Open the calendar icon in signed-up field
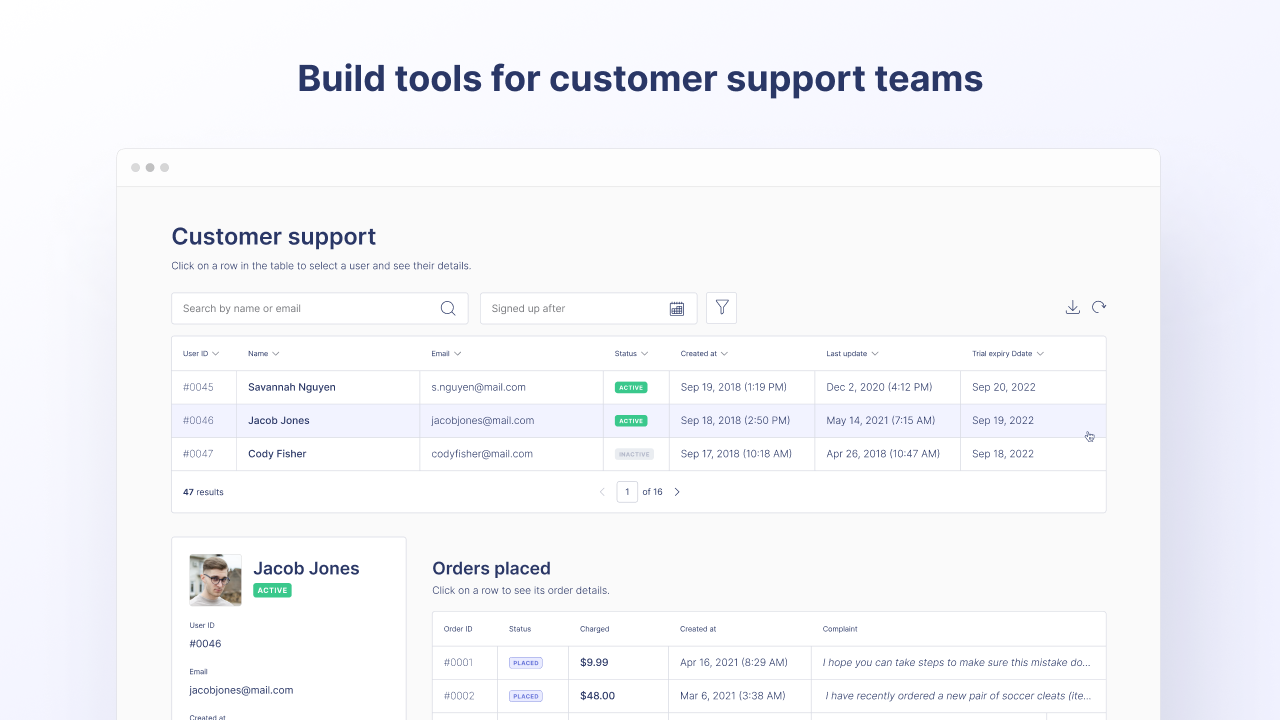Screen dimensions: 1280x720 click(676, 308)
